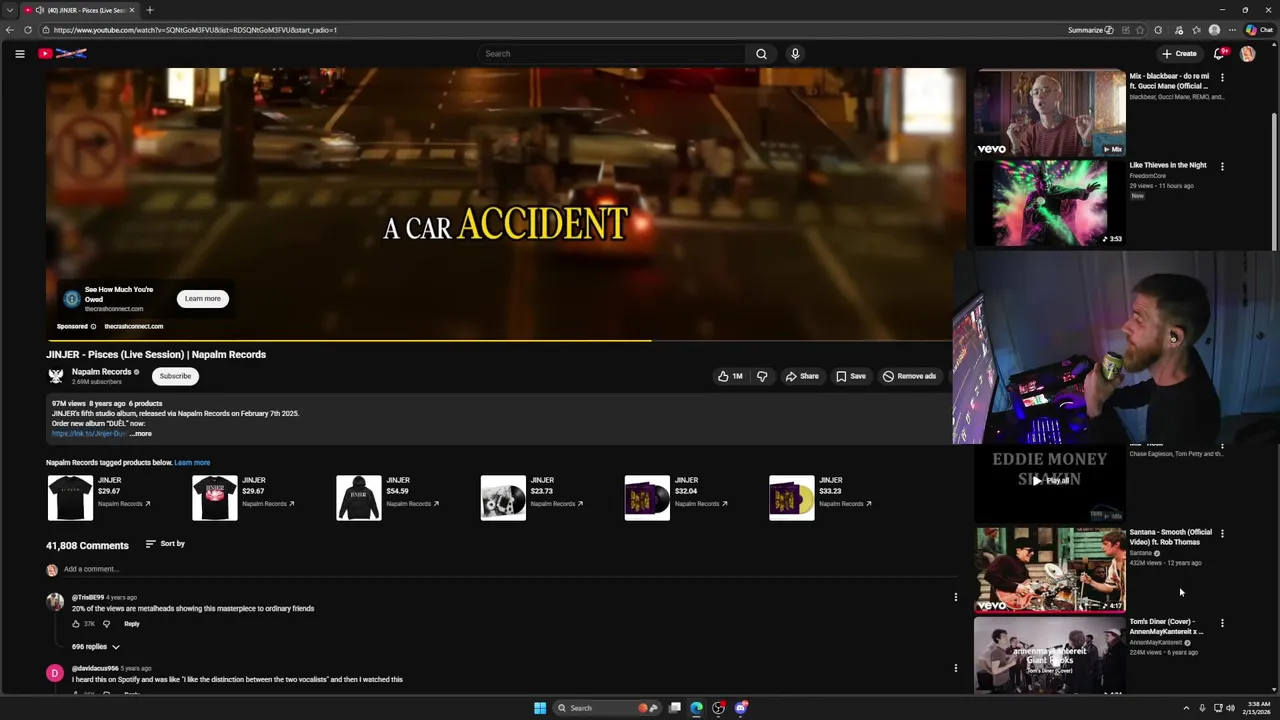Open @davidacus956 profile avatar
This screenshot has height=720, width=1280.
(55, 673)
